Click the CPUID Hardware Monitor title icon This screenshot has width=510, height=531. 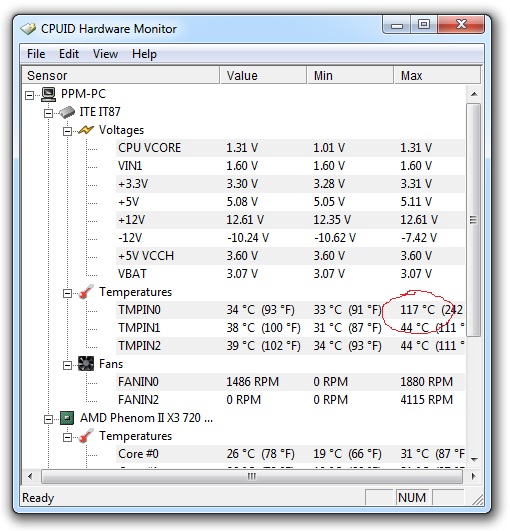(x=28, y=29)
